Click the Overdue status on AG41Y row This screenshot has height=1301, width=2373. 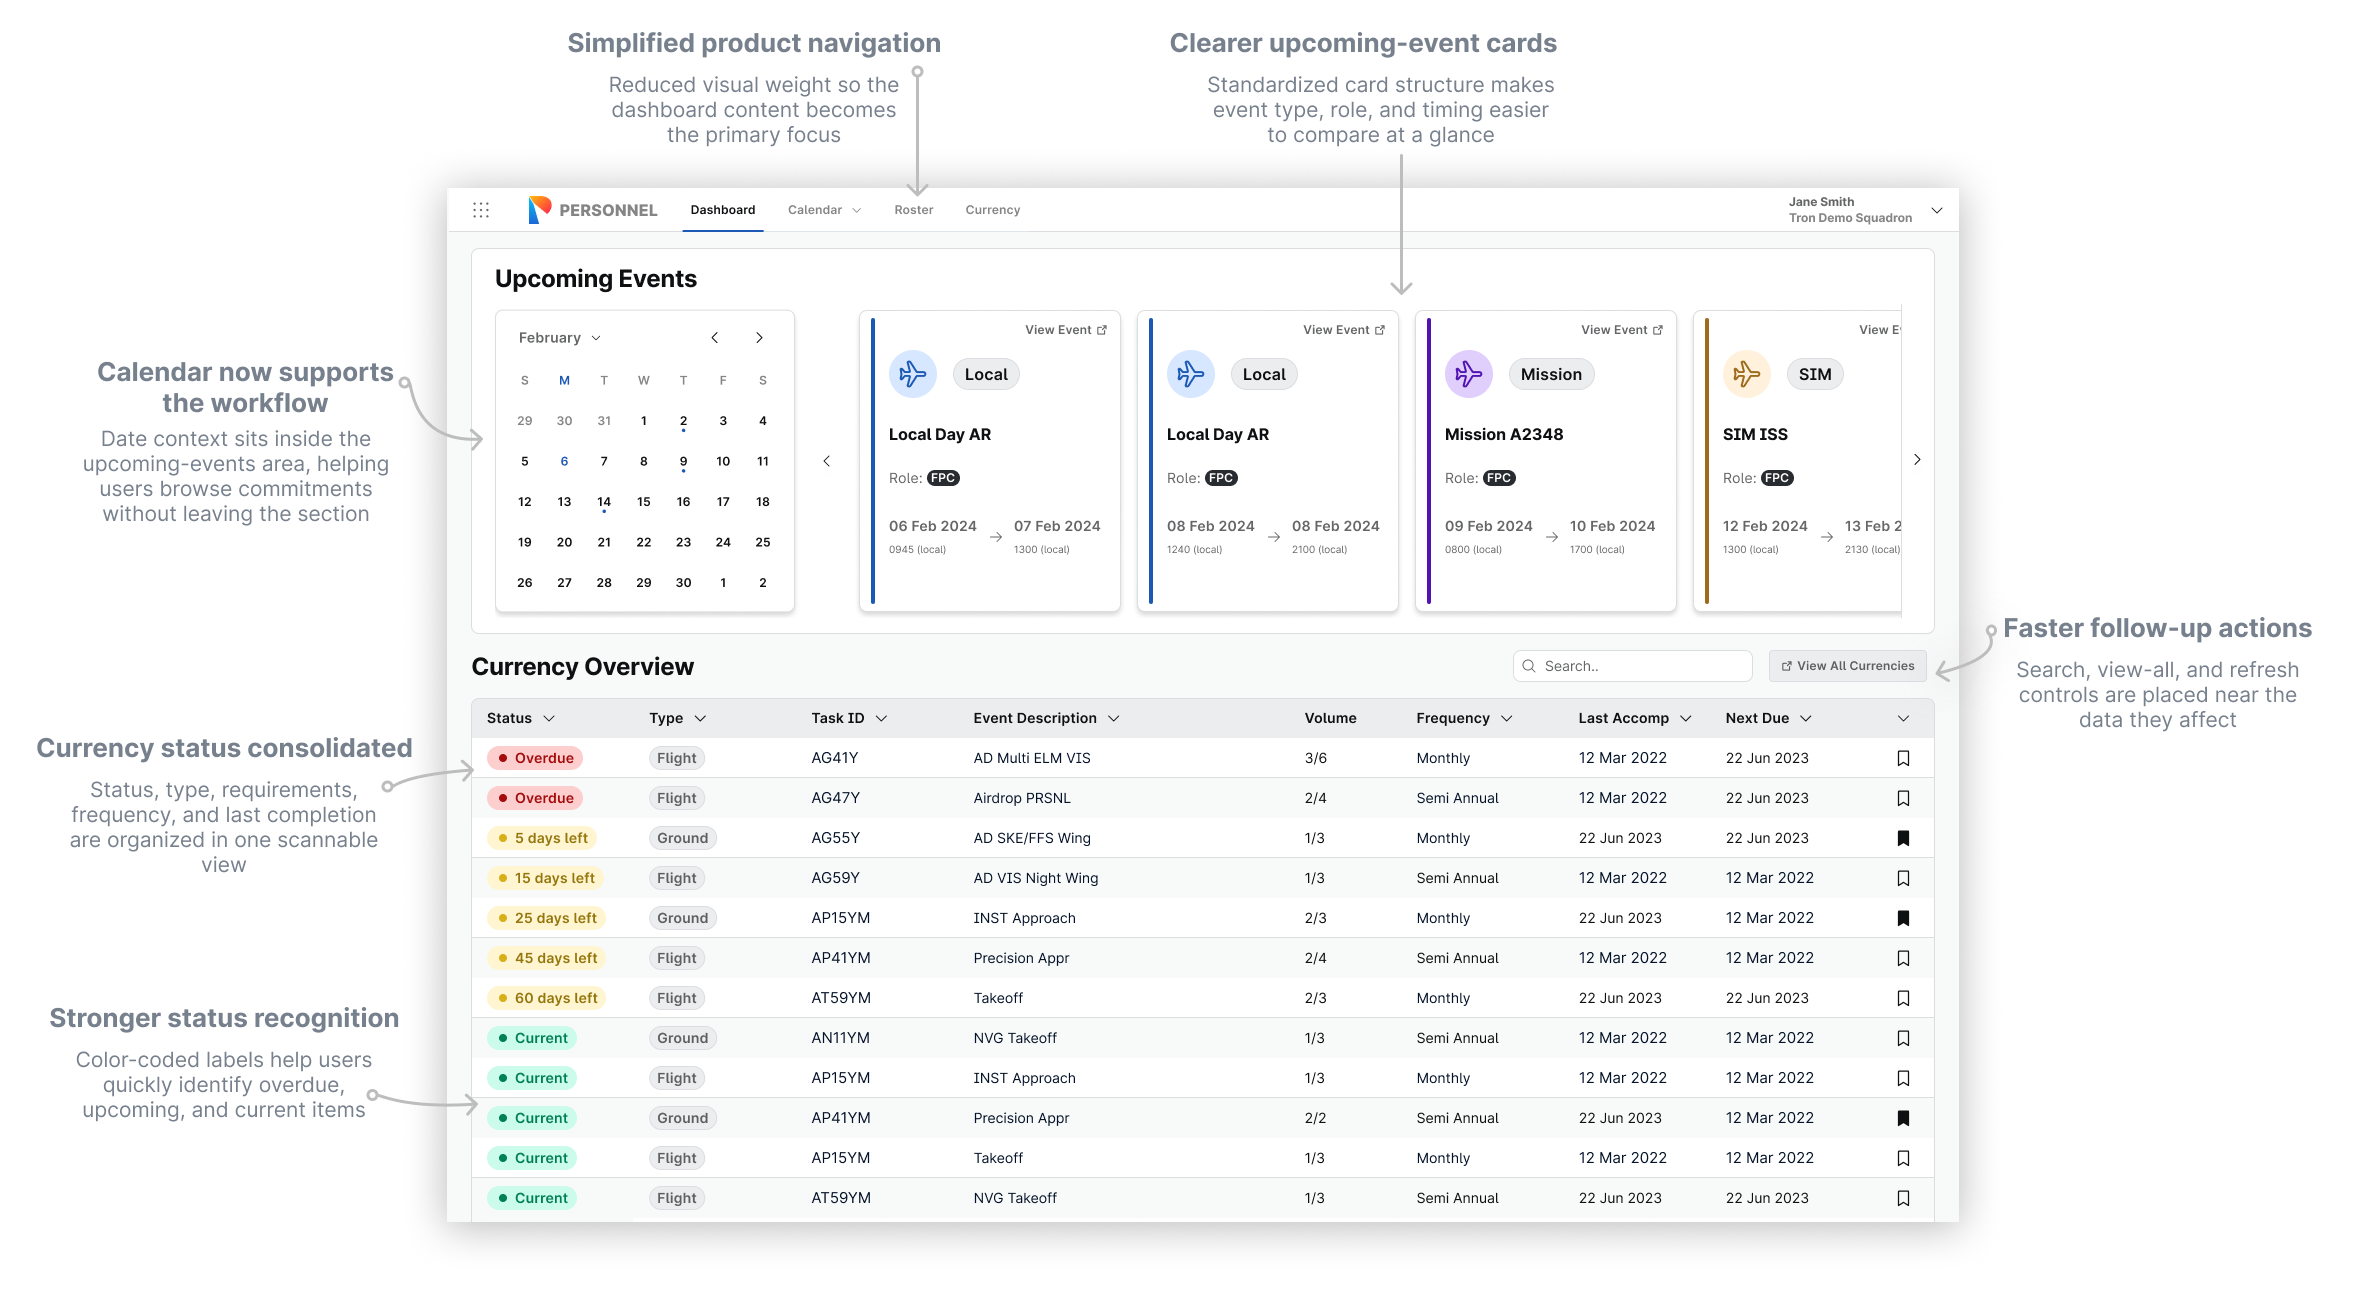coord(535,758)
